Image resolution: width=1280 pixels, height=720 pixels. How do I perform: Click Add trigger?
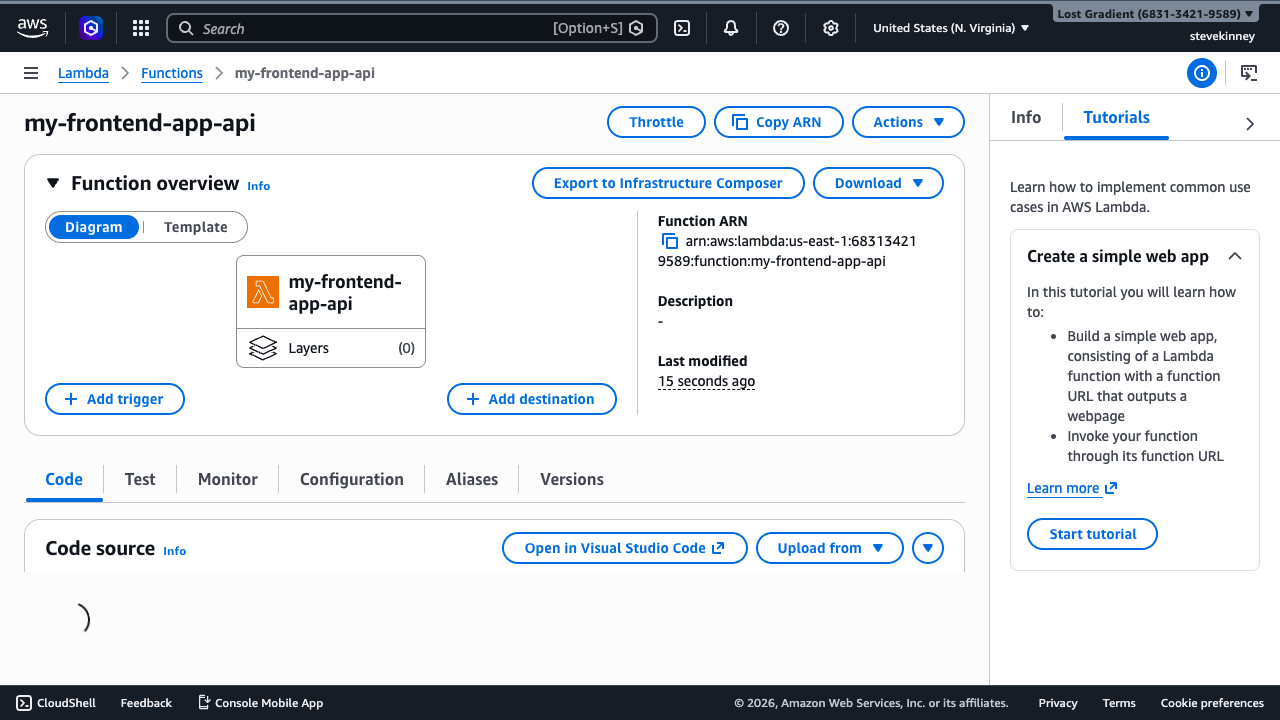(x=115, y=399)
